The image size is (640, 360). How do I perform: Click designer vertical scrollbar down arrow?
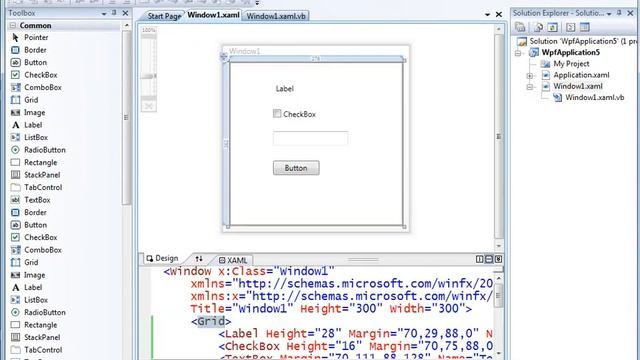(499, 246)
